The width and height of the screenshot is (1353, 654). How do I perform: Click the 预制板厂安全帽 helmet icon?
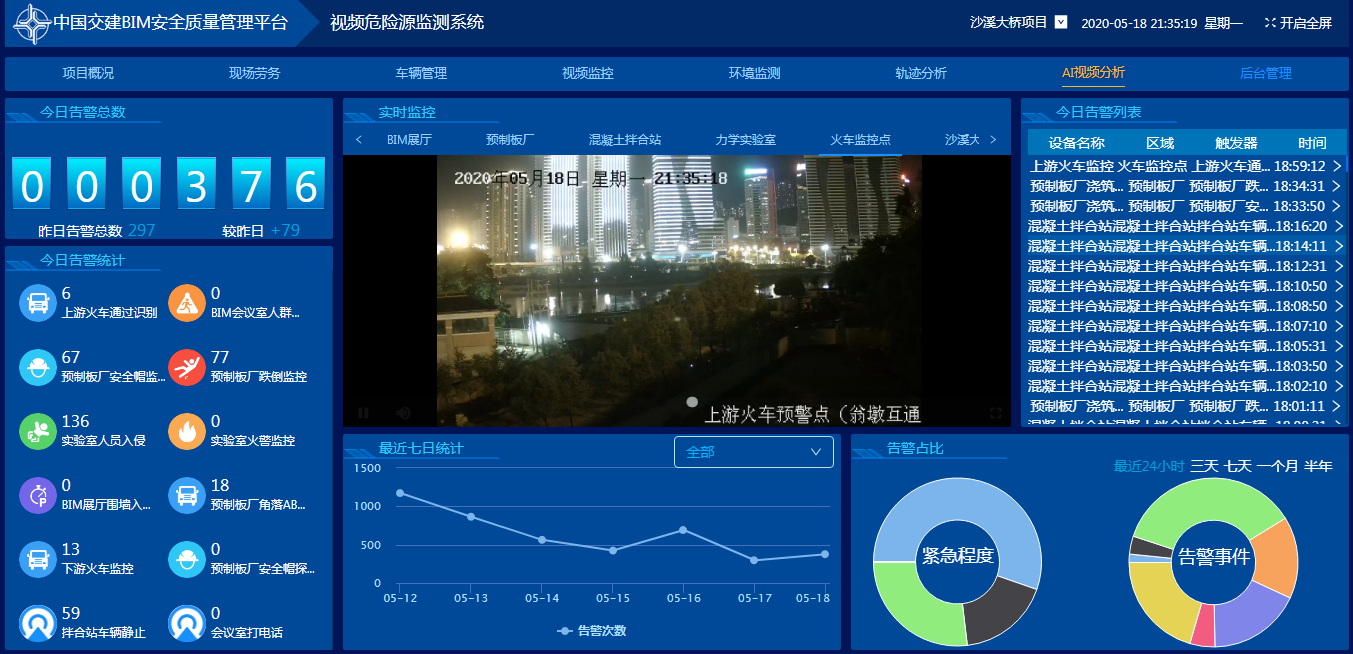(x=38, y=367)
